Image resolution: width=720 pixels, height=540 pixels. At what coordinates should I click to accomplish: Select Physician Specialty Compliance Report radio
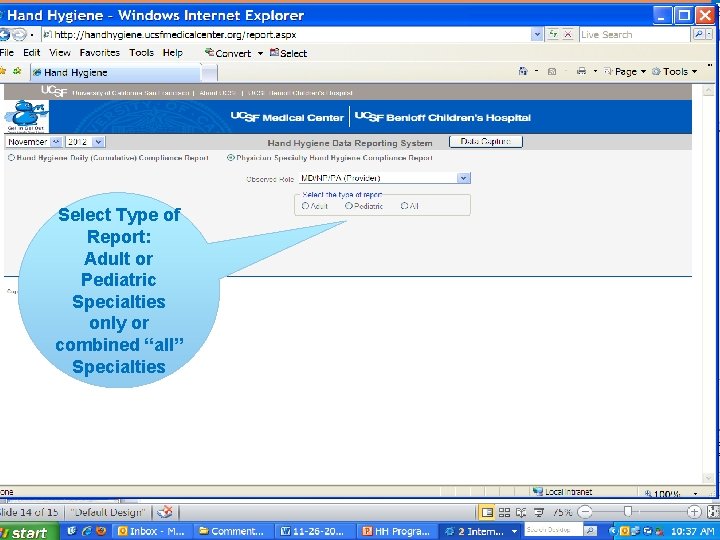coord(231,158)
